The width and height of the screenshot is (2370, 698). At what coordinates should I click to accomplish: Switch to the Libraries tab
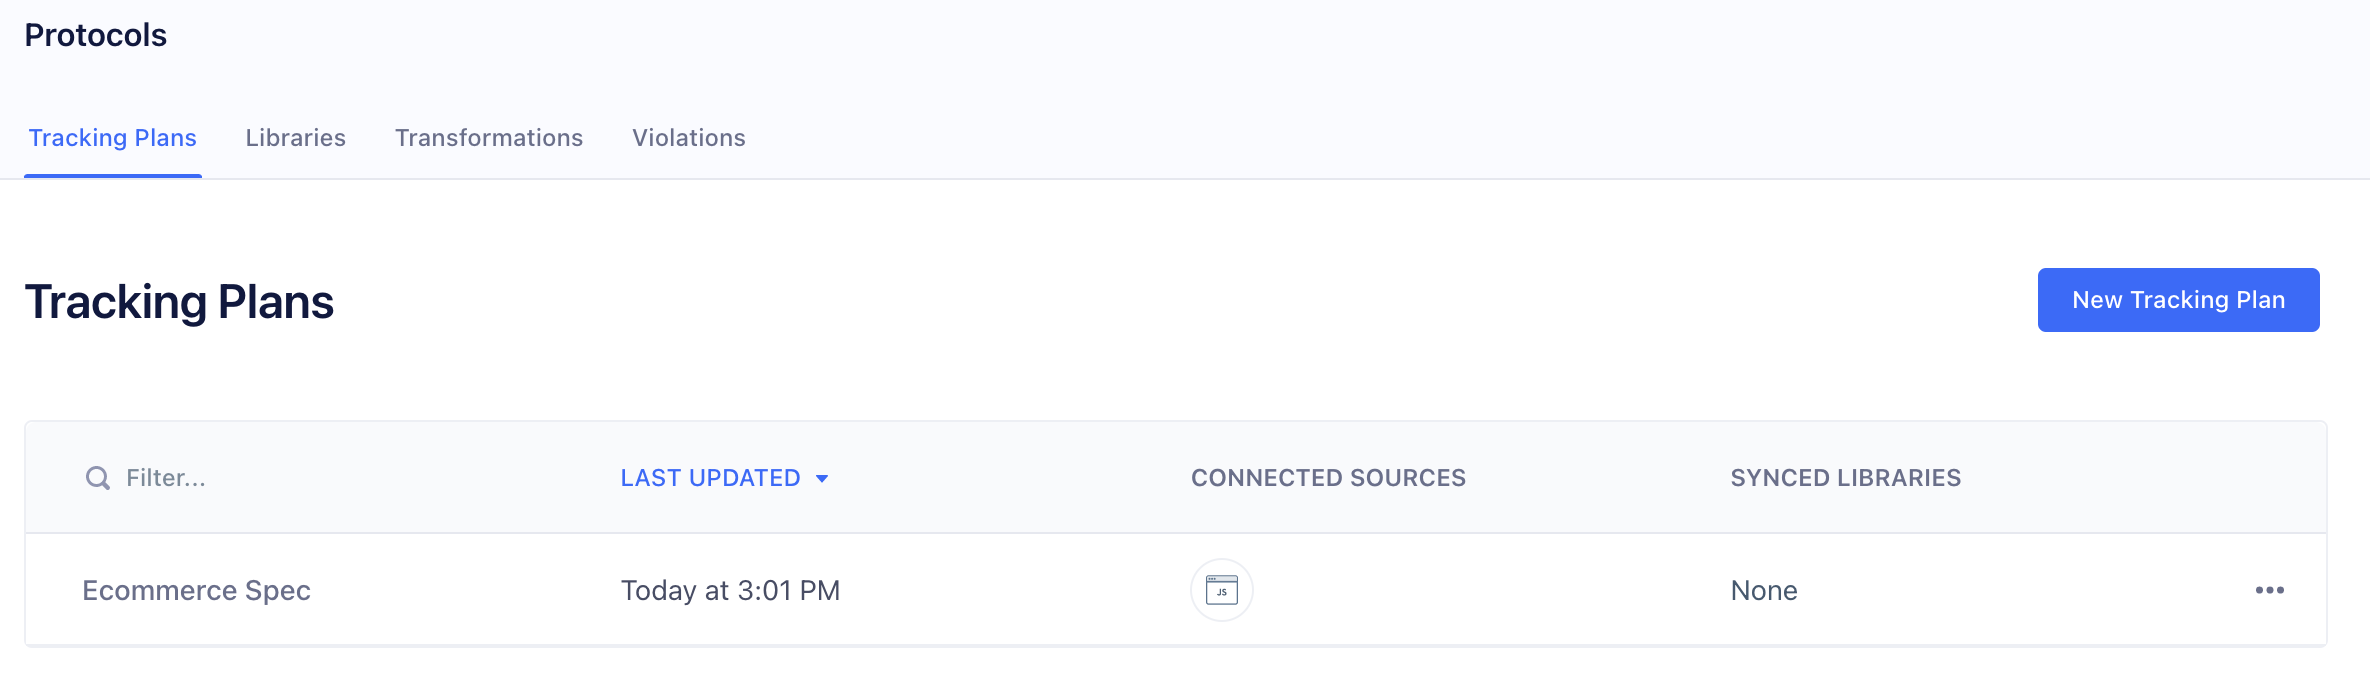[x=295, y=138]
